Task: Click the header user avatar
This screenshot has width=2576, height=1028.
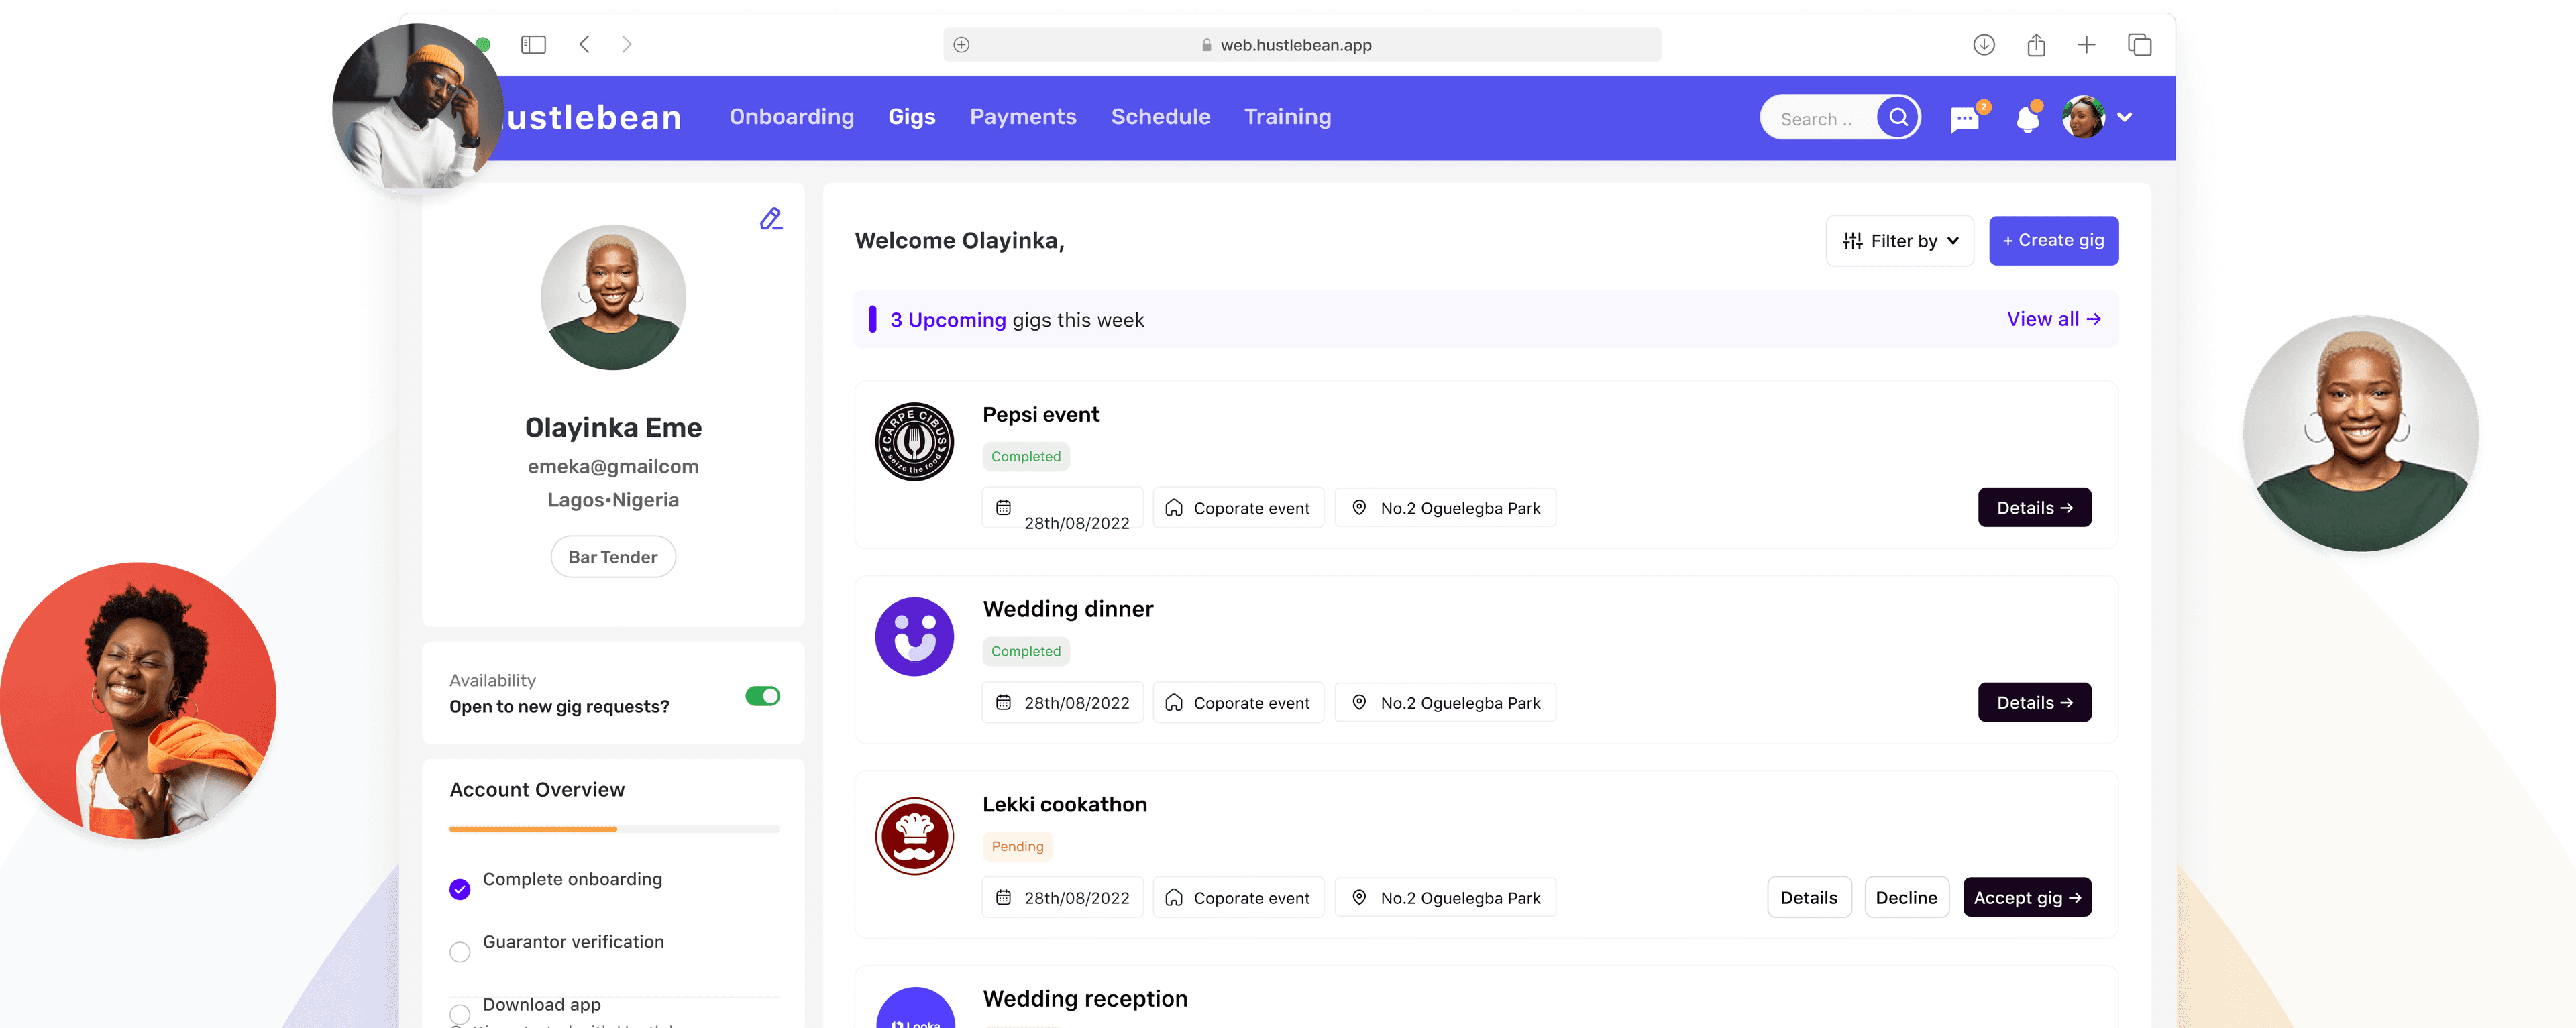Action: [x=2084, y=117]
